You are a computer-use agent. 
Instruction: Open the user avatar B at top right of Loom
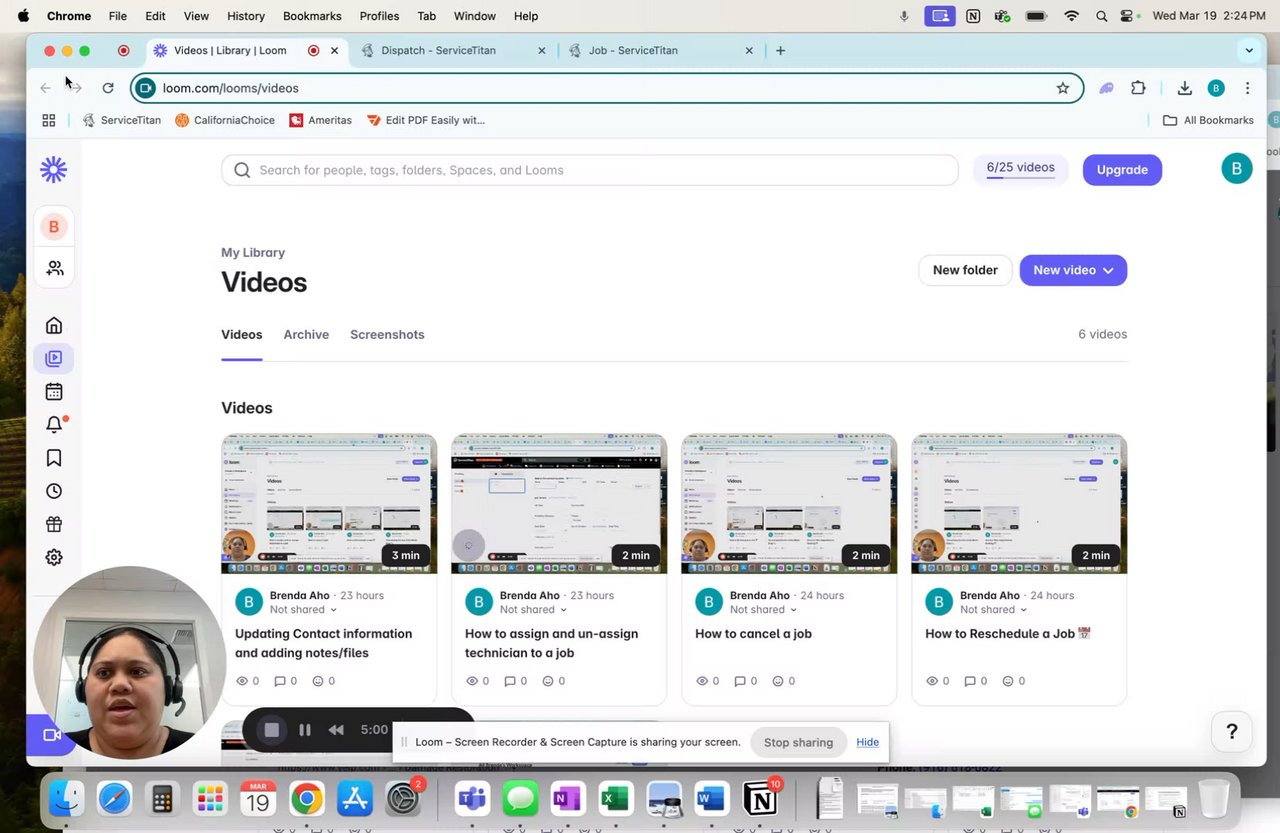pyautogui.click(x=1237, y=169)
